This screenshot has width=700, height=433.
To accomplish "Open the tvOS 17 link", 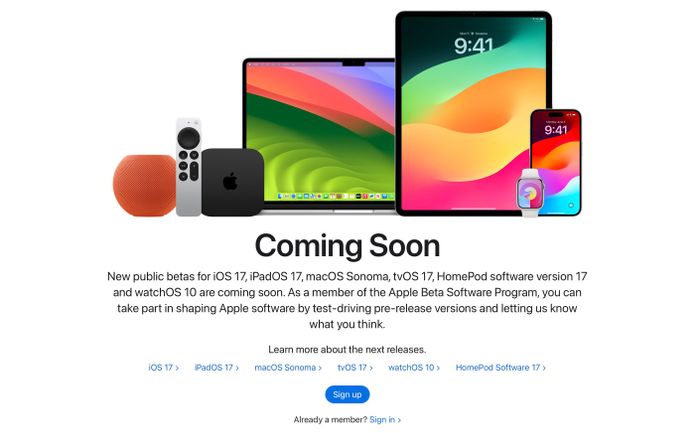I will [355, 368].
